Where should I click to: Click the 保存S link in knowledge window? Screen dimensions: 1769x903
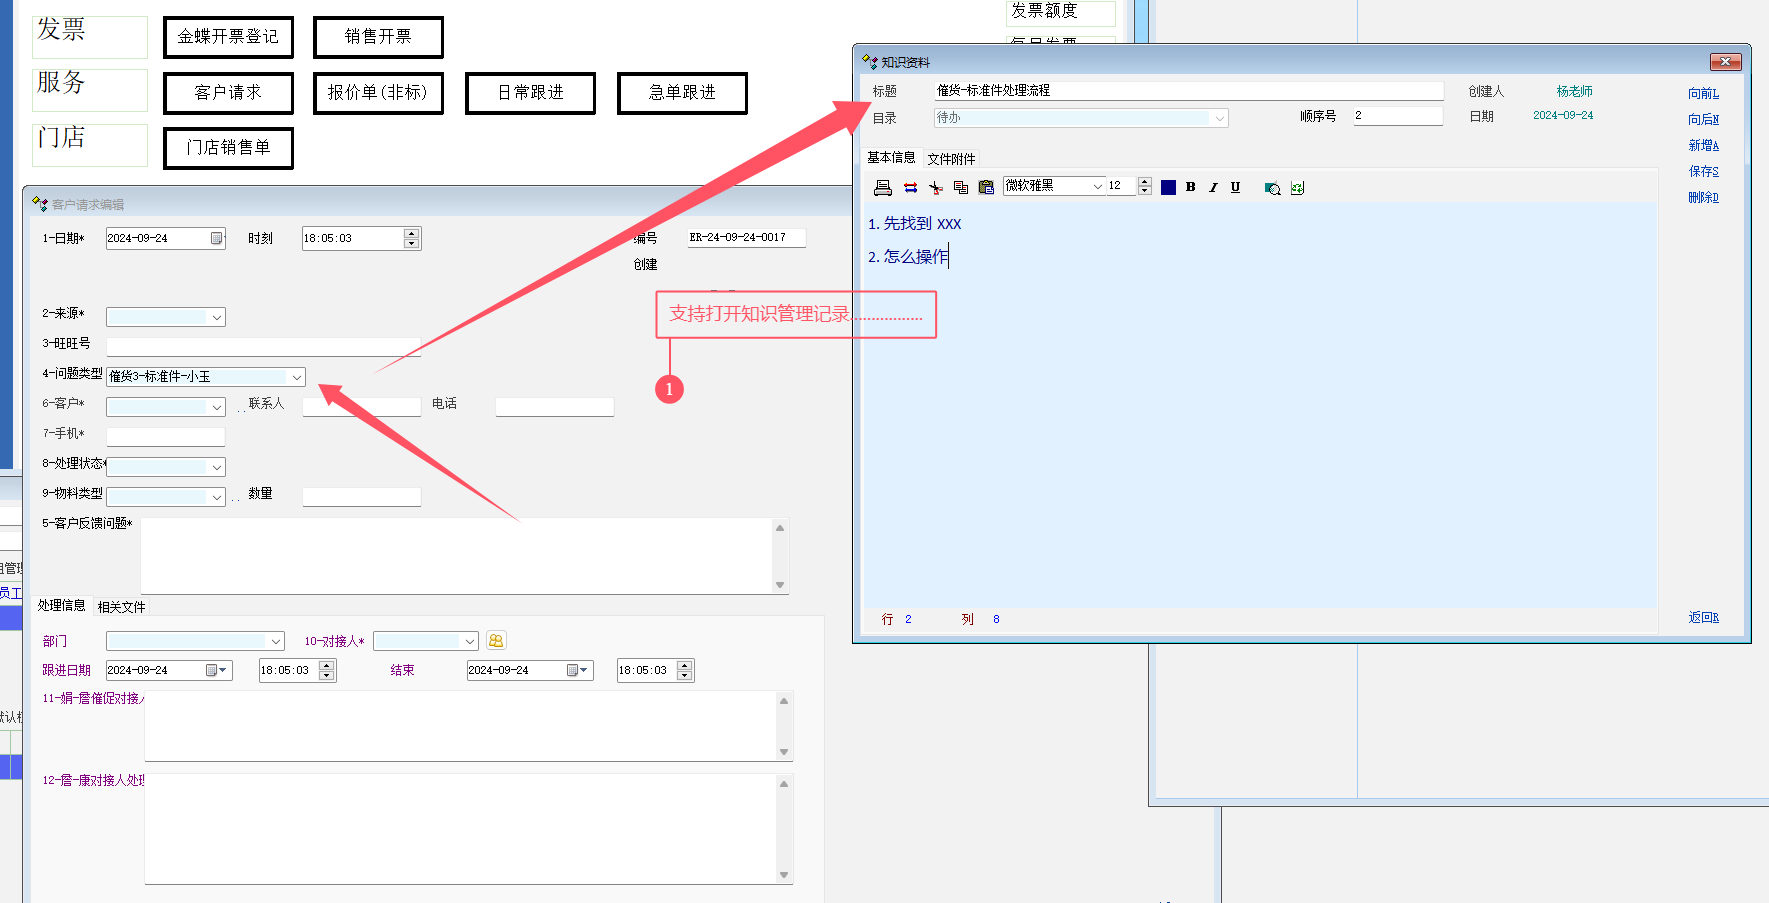tap(1703, 171)
